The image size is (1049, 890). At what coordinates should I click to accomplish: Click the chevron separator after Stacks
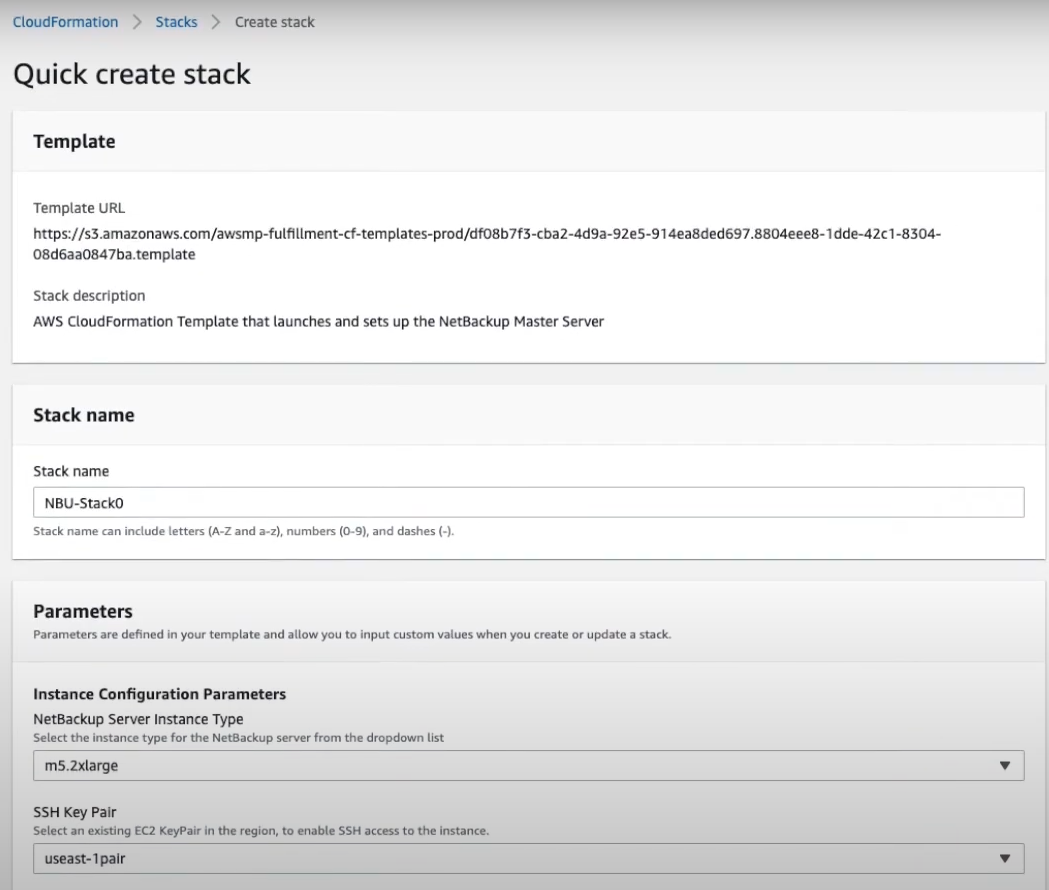[215, 22]
